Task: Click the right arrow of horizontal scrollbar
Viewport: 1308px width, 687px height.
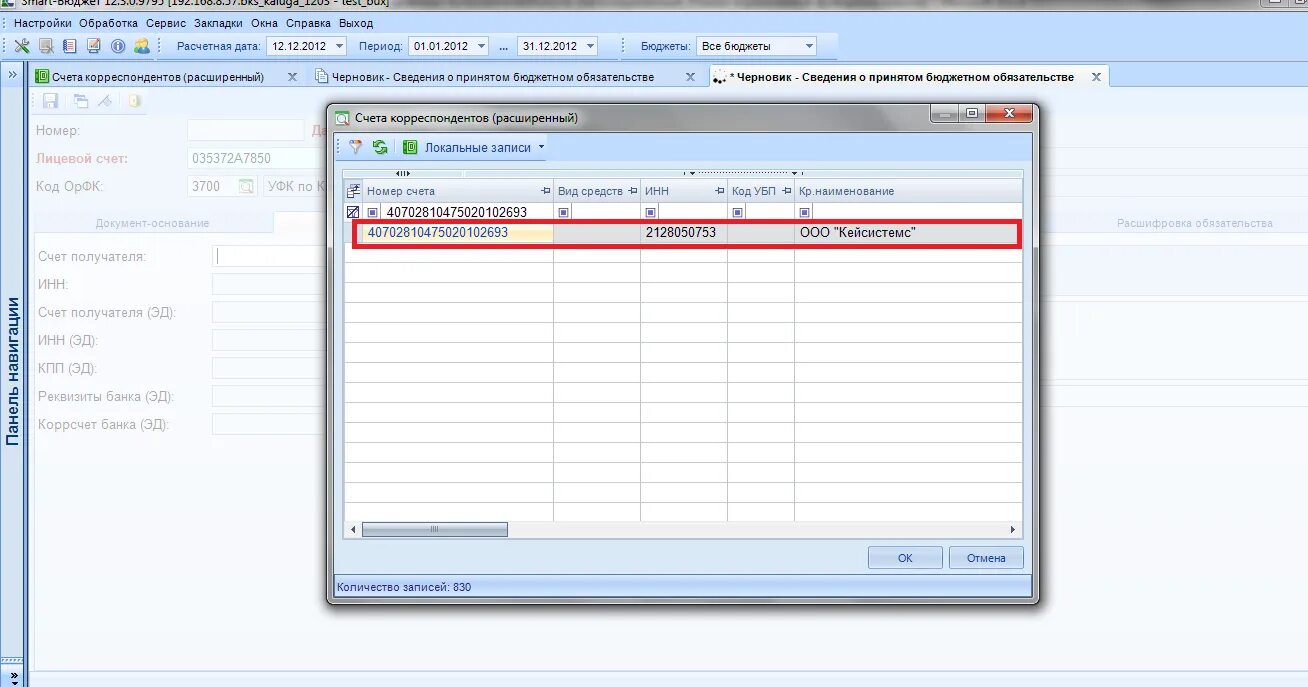Action: [x=1013, y=530]
